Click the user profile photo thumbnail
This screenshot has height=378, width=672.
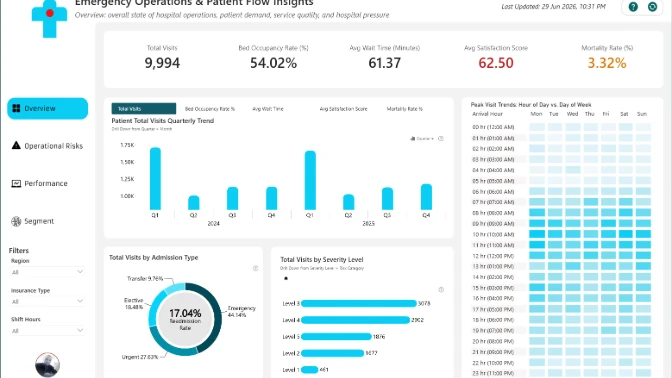coord(47,365)
